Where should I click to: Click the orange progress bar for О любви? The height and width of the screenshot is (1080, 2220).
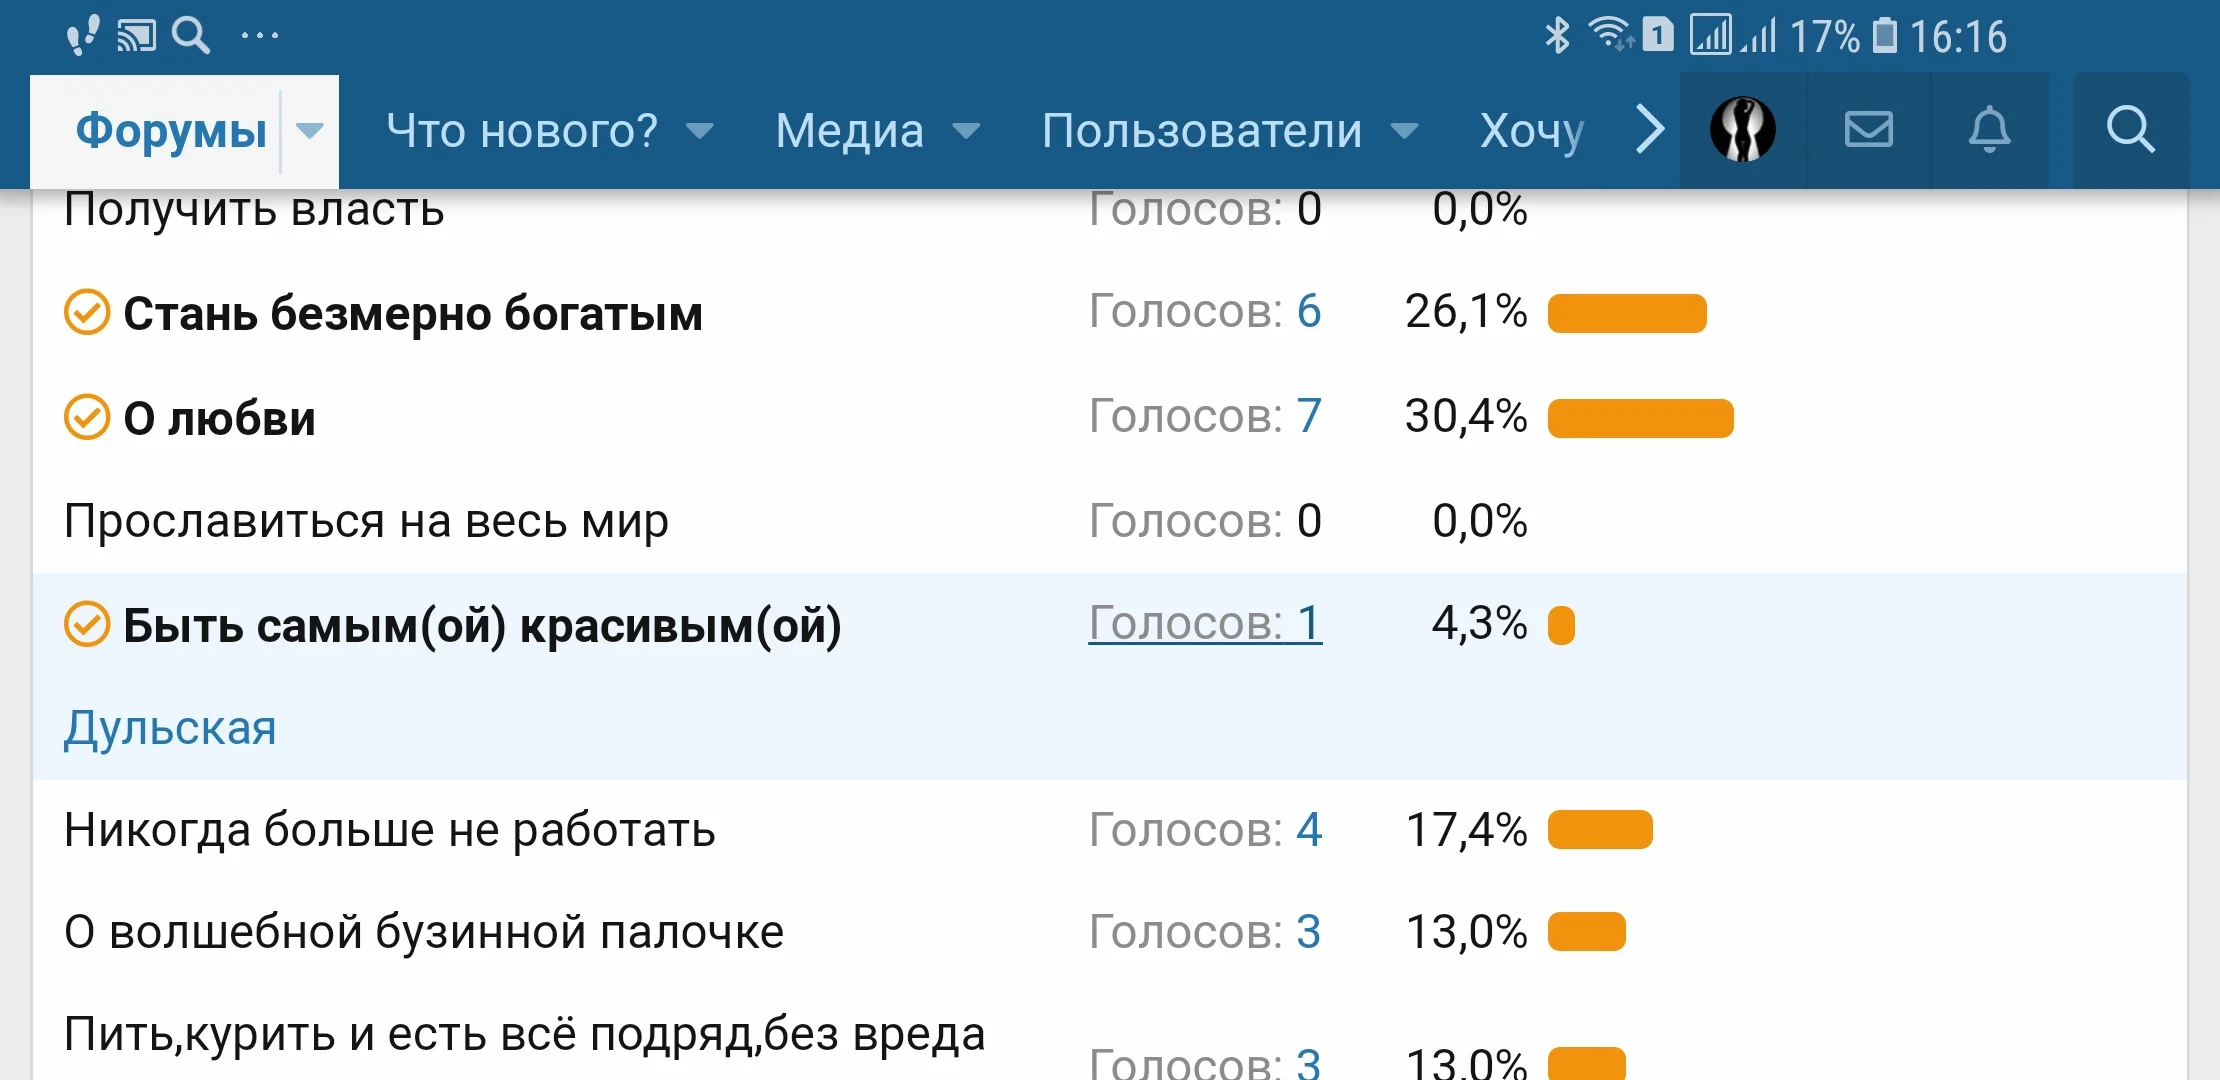[x=1640, y=419]
